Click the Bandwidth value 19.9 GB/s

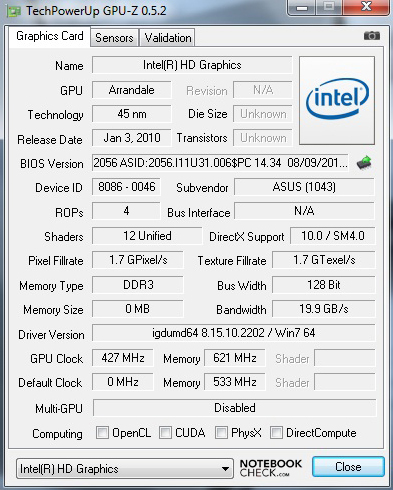coord(324,309)
